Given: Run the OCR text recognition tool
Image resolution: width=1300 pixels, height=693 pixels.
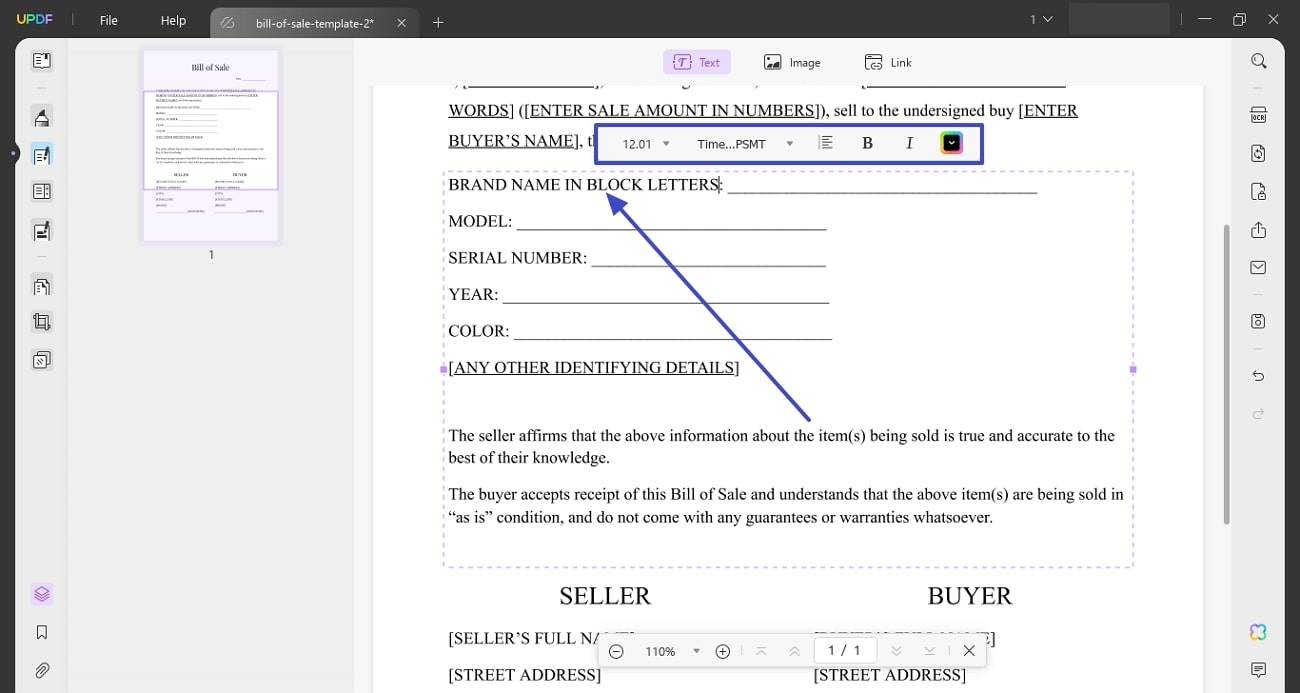Looking at the screenshot, I should point(1258,116).
